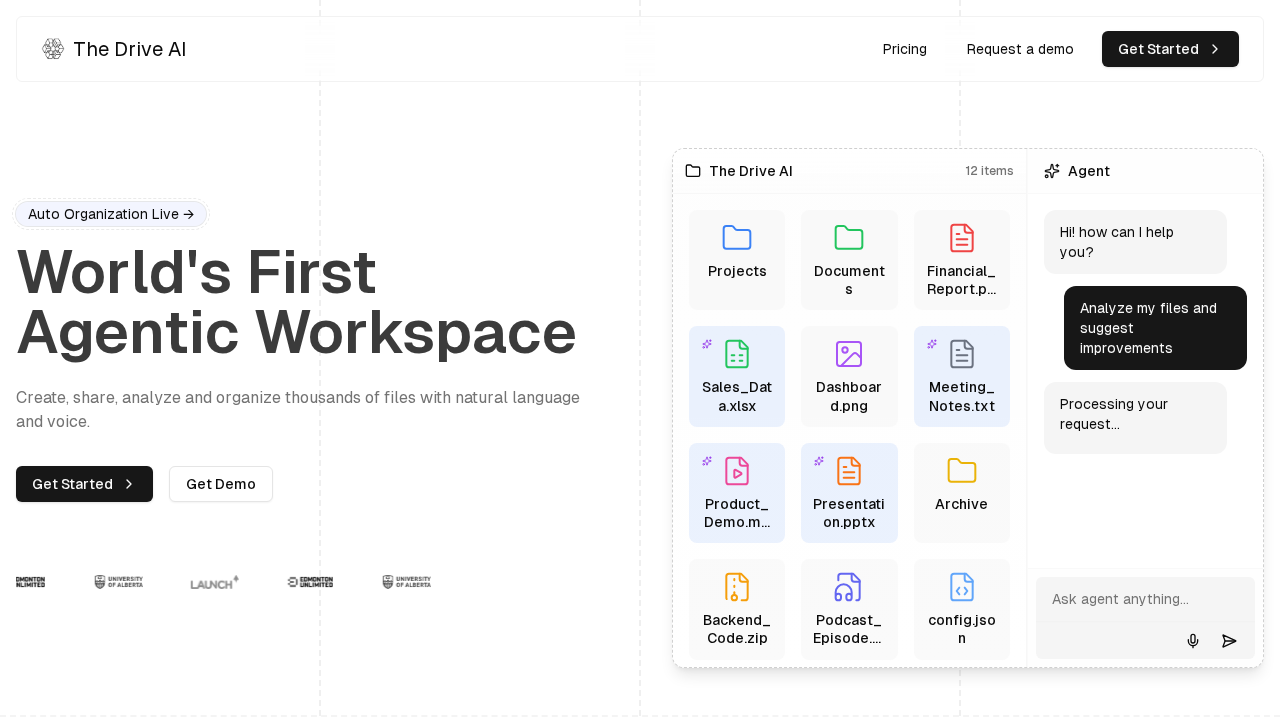Open the yellow Archive folder
The height and width of the screenshot is (720, 1280).
point(961,492)
